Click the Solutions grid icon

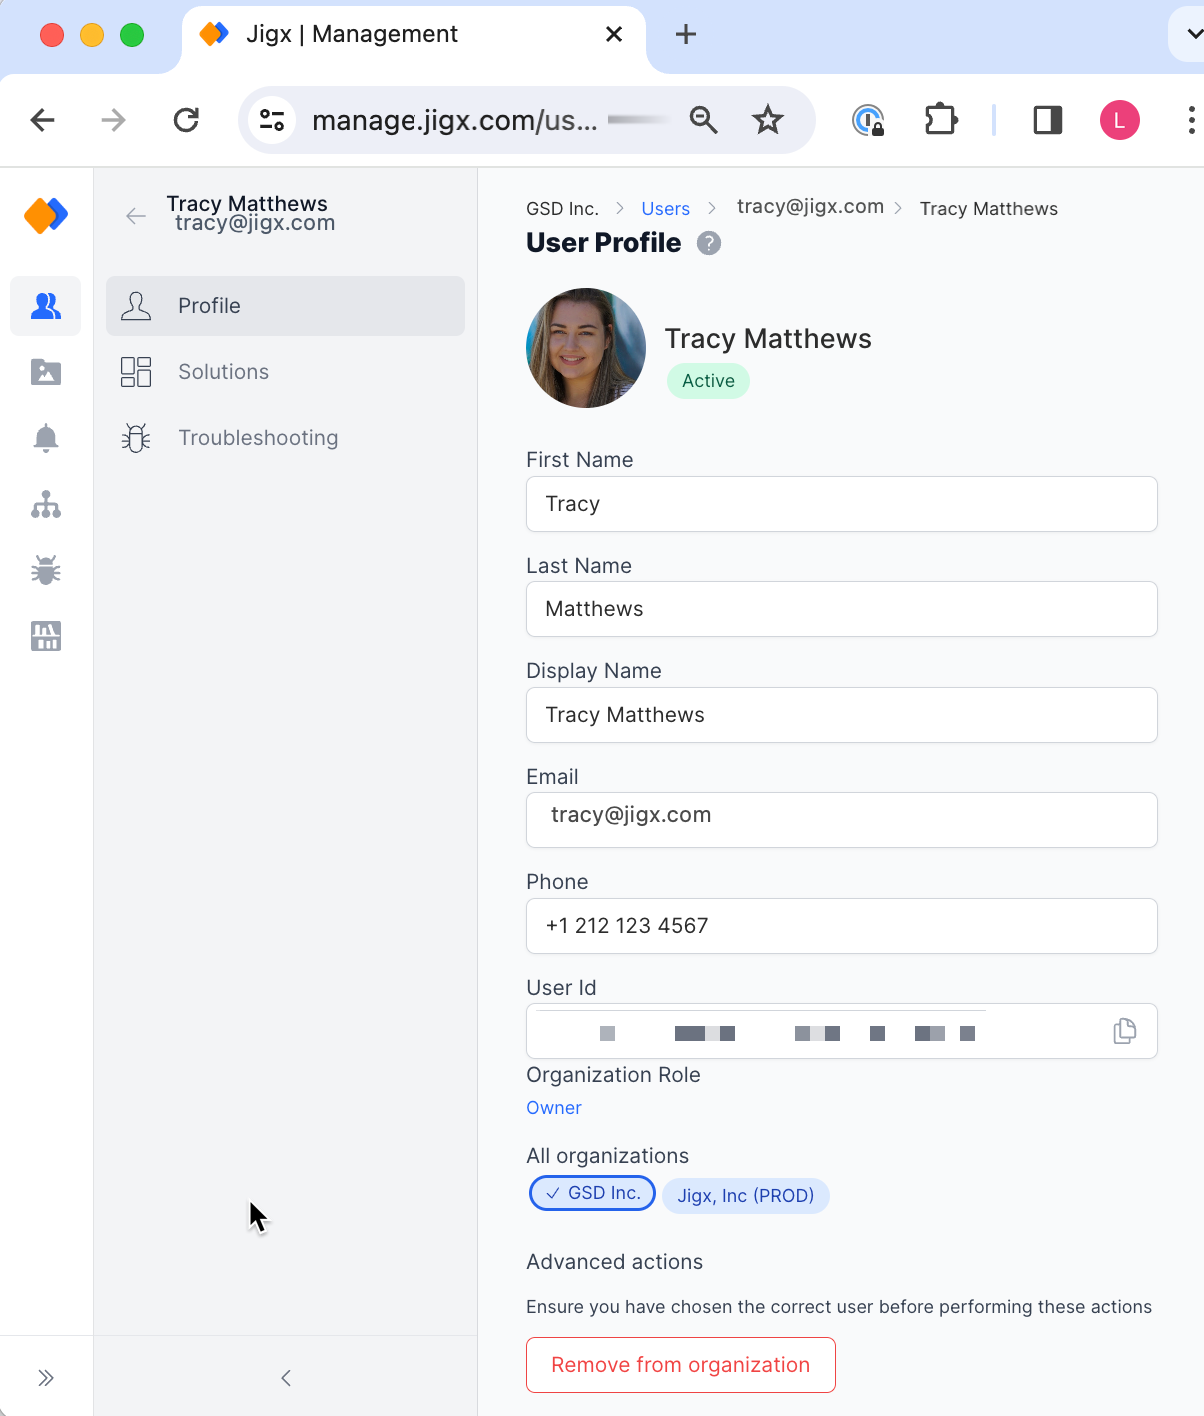[x=136, y=372]
